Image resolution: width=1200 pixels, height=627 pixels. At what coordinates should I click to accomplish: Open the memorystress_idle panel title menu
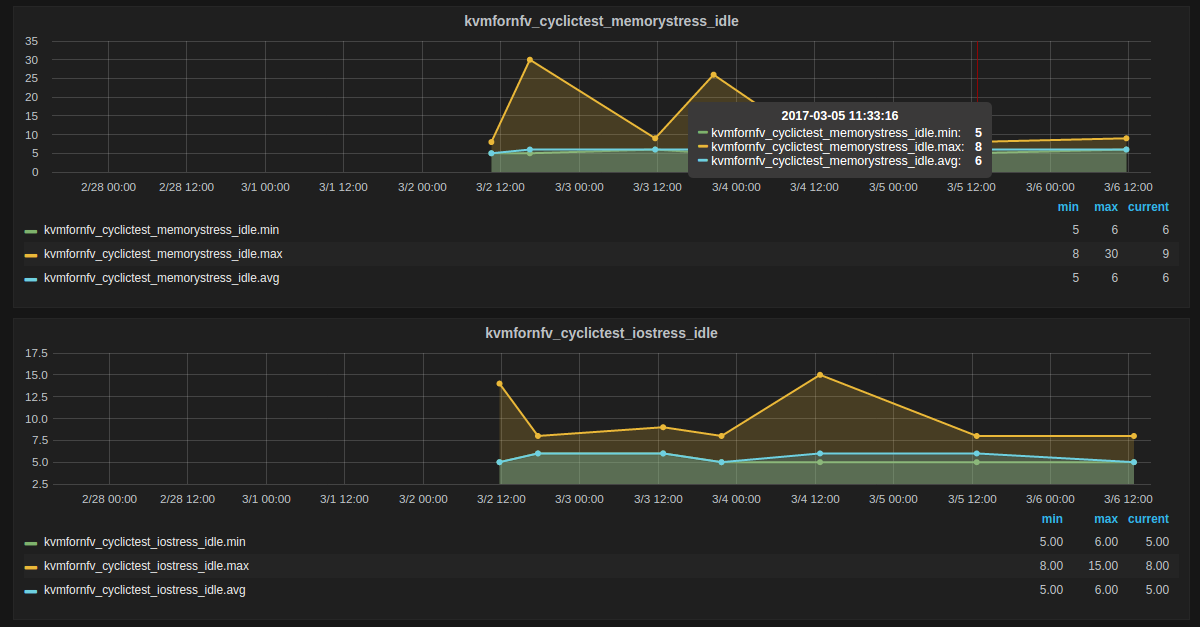click(x=601, y=21)
